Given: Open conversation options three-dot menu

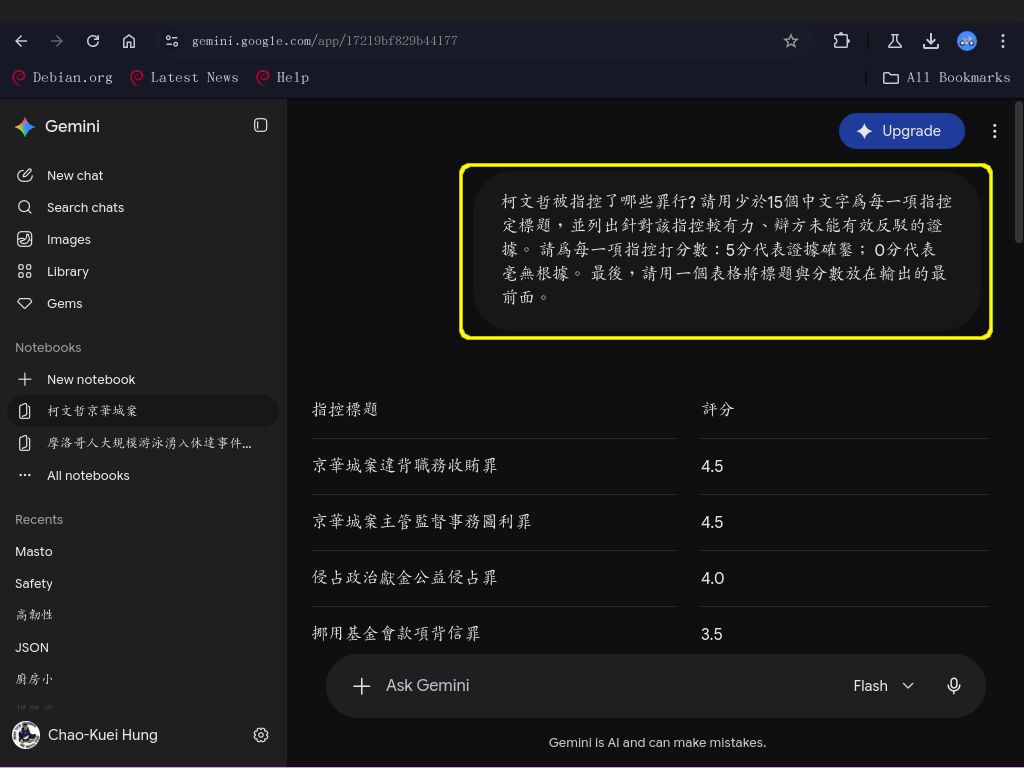Looking at the screenshot, I should (995, 131).
